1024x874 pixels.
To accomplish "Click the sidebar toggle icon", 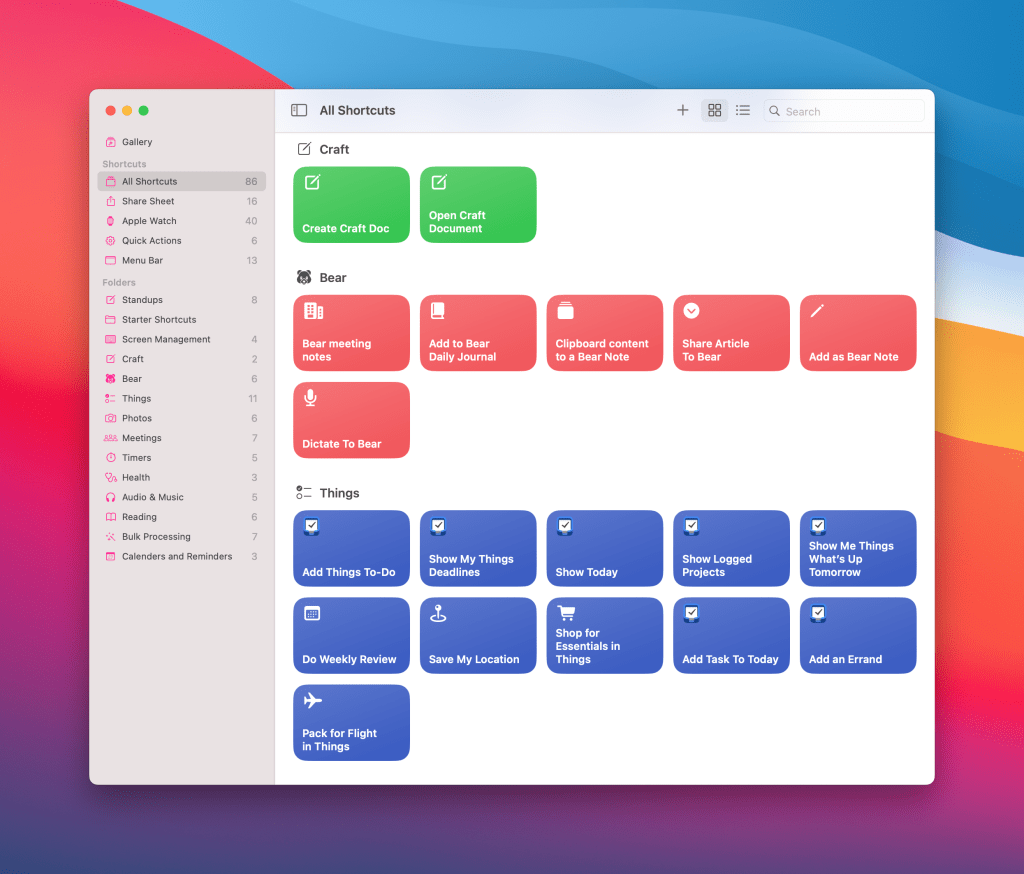I will (299, 111).
